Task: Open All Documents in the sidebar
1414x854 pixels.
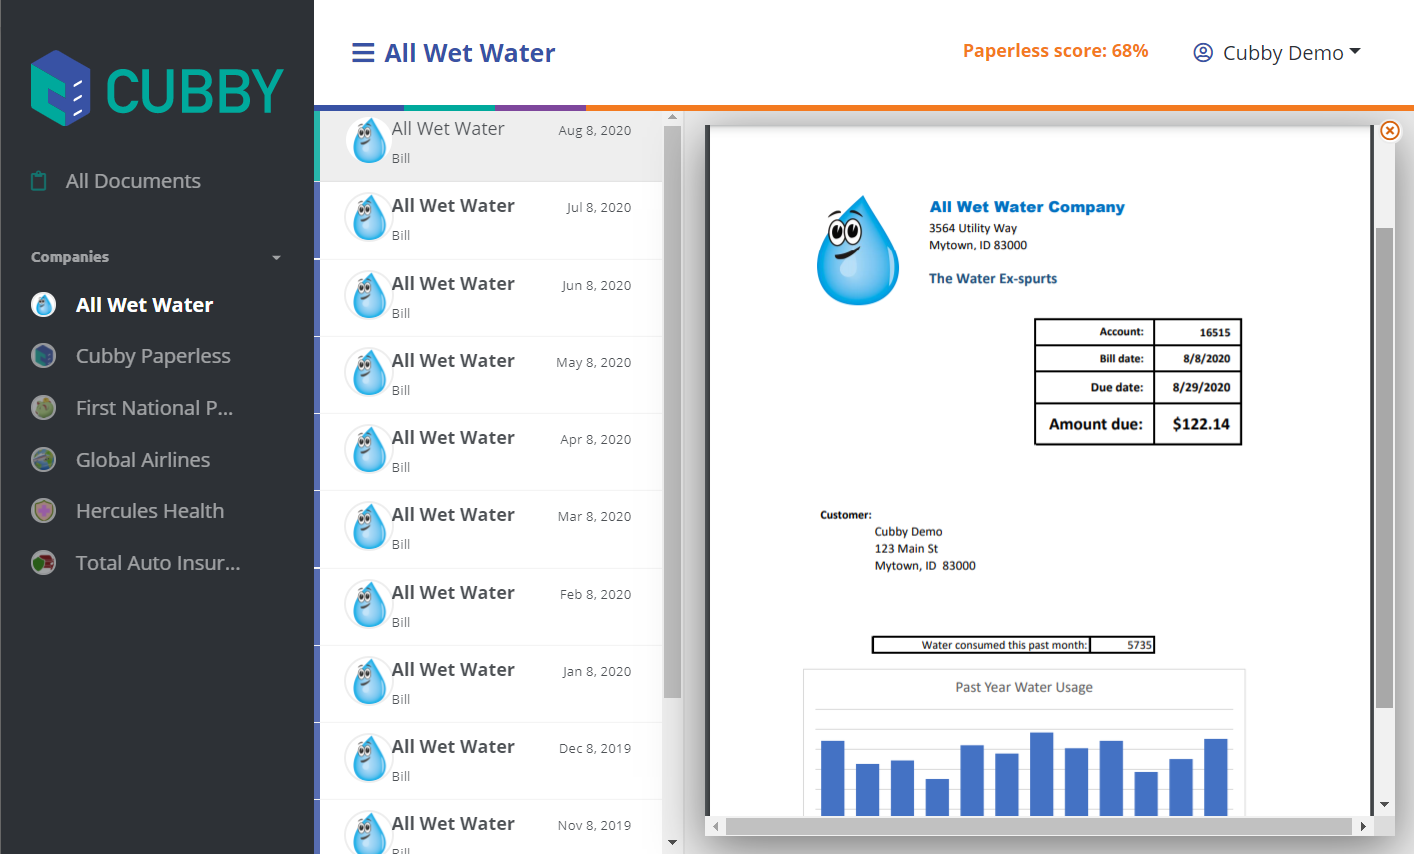Action: [x=133, y=181]
